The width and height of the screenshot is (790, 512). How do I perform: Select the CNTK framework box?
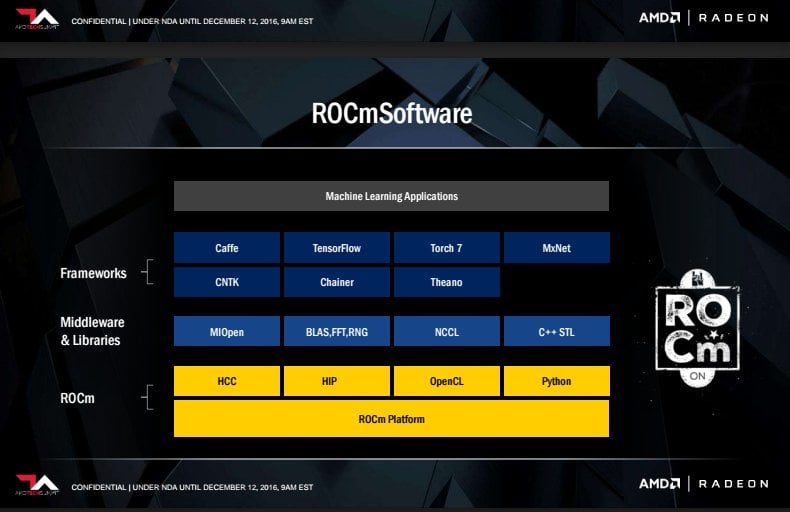click(227, 282)
